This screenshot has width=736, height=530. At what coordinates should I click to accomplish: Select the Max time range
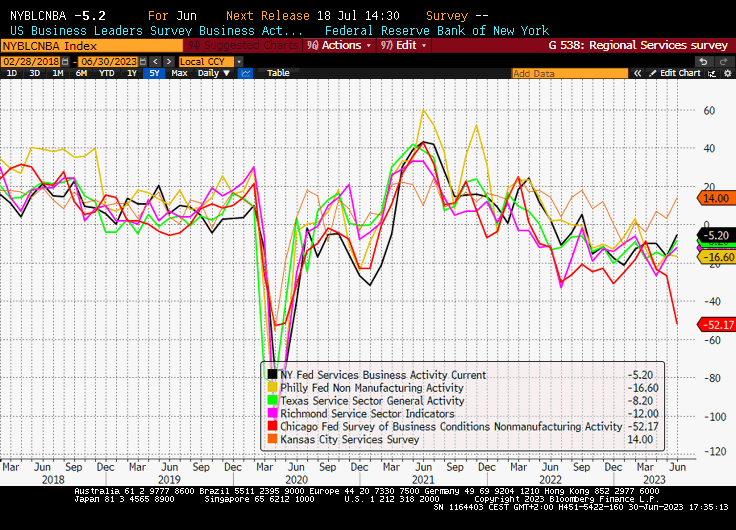(x=179, y=73)
